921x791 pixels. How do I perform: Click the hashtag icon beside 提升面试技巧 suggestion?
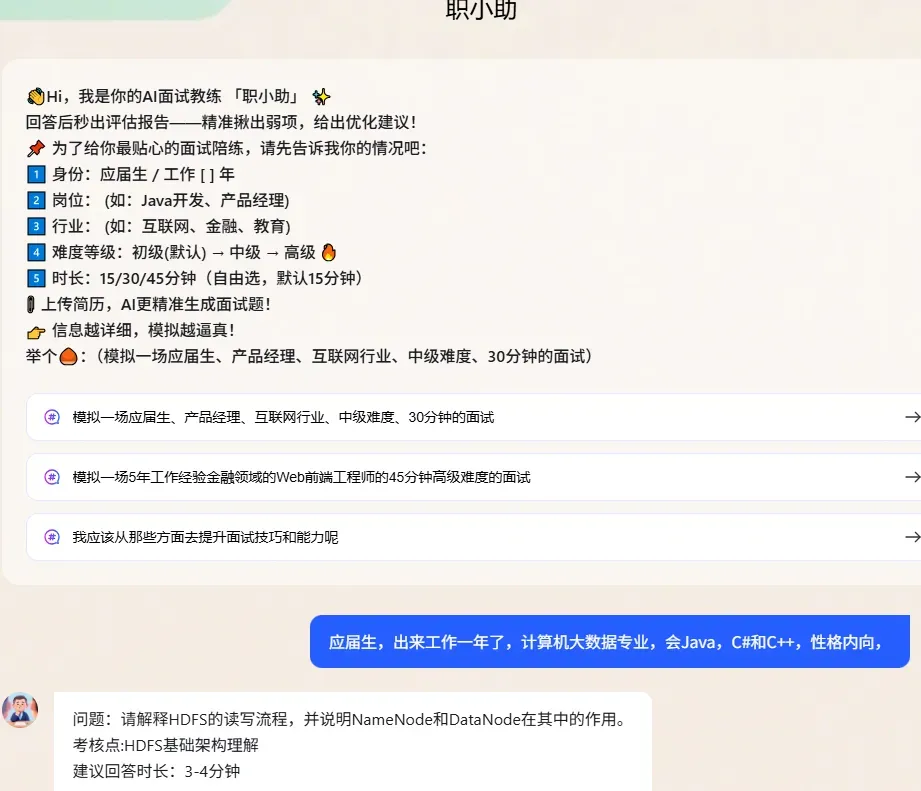click(52, 537)
